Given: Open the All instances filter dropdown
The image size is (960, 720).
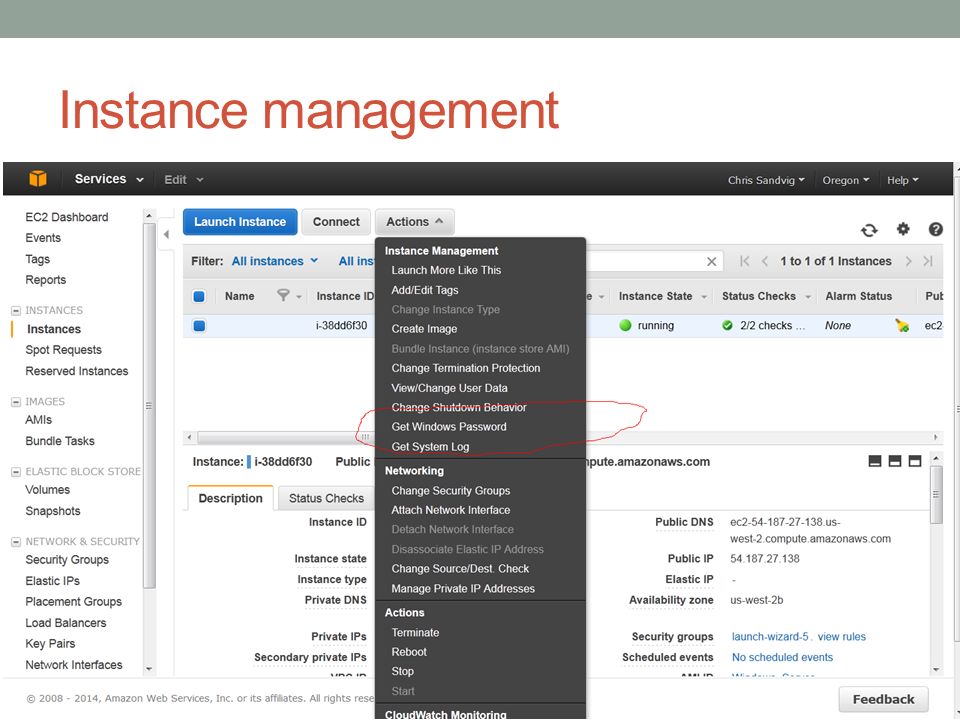Looking at the screenshot, I should click(274, 261).
